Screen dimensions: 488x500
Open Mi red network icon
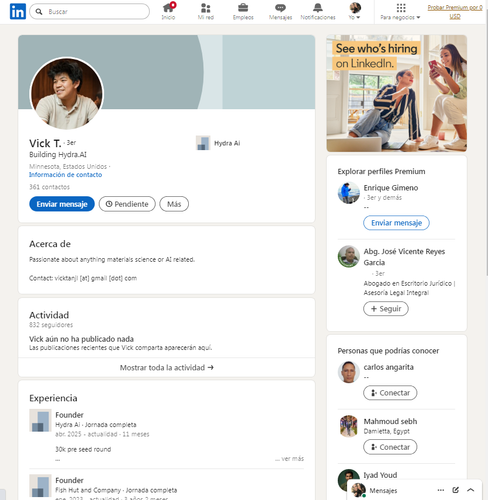206,12
